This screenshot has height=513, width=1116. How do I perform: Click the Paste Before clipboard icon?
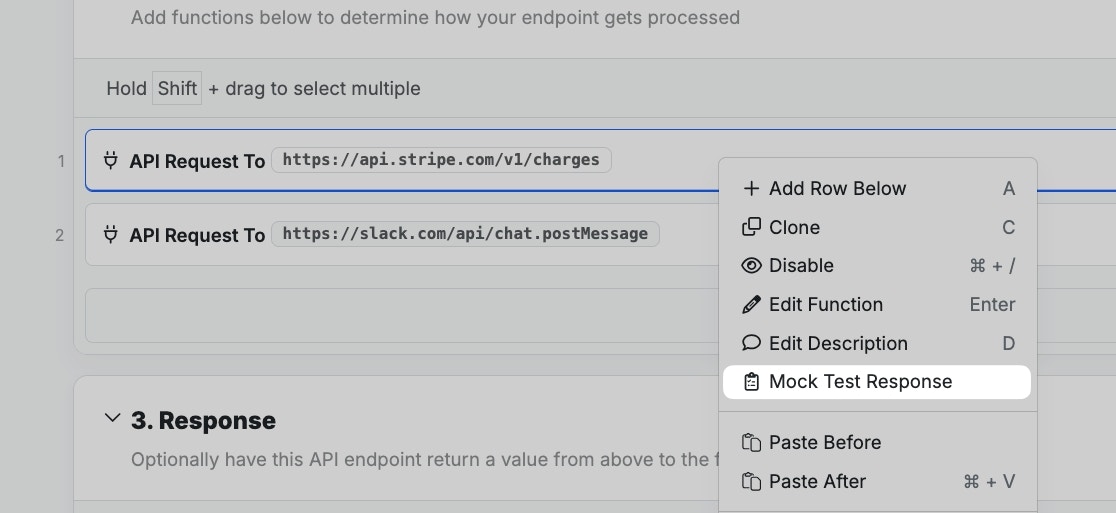751,442
